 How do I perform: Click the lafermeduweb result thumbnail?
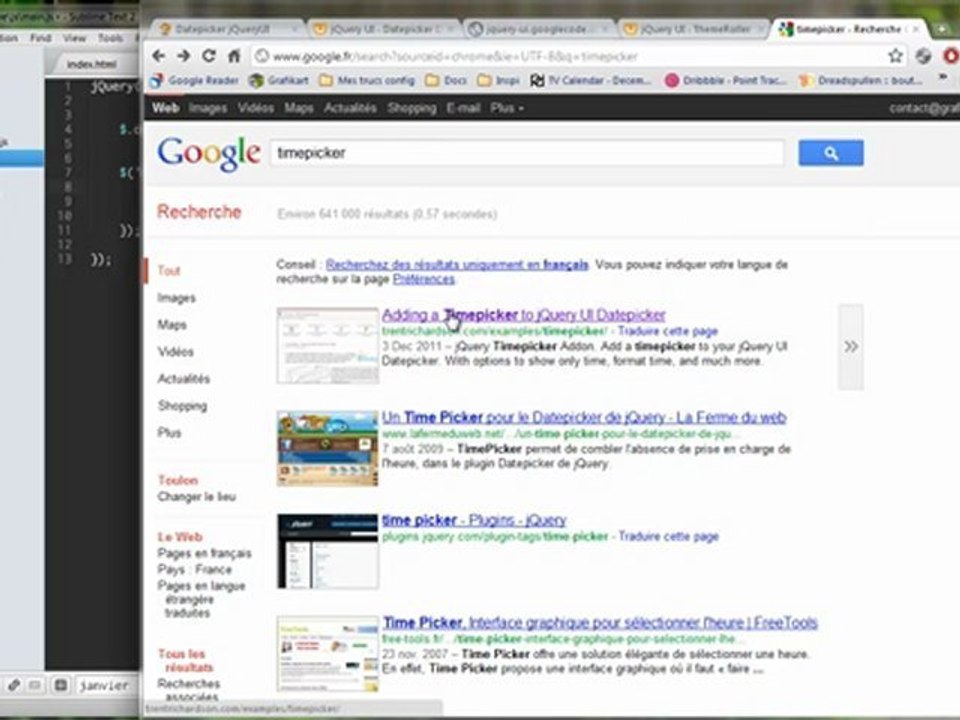(x=328, y=448)
